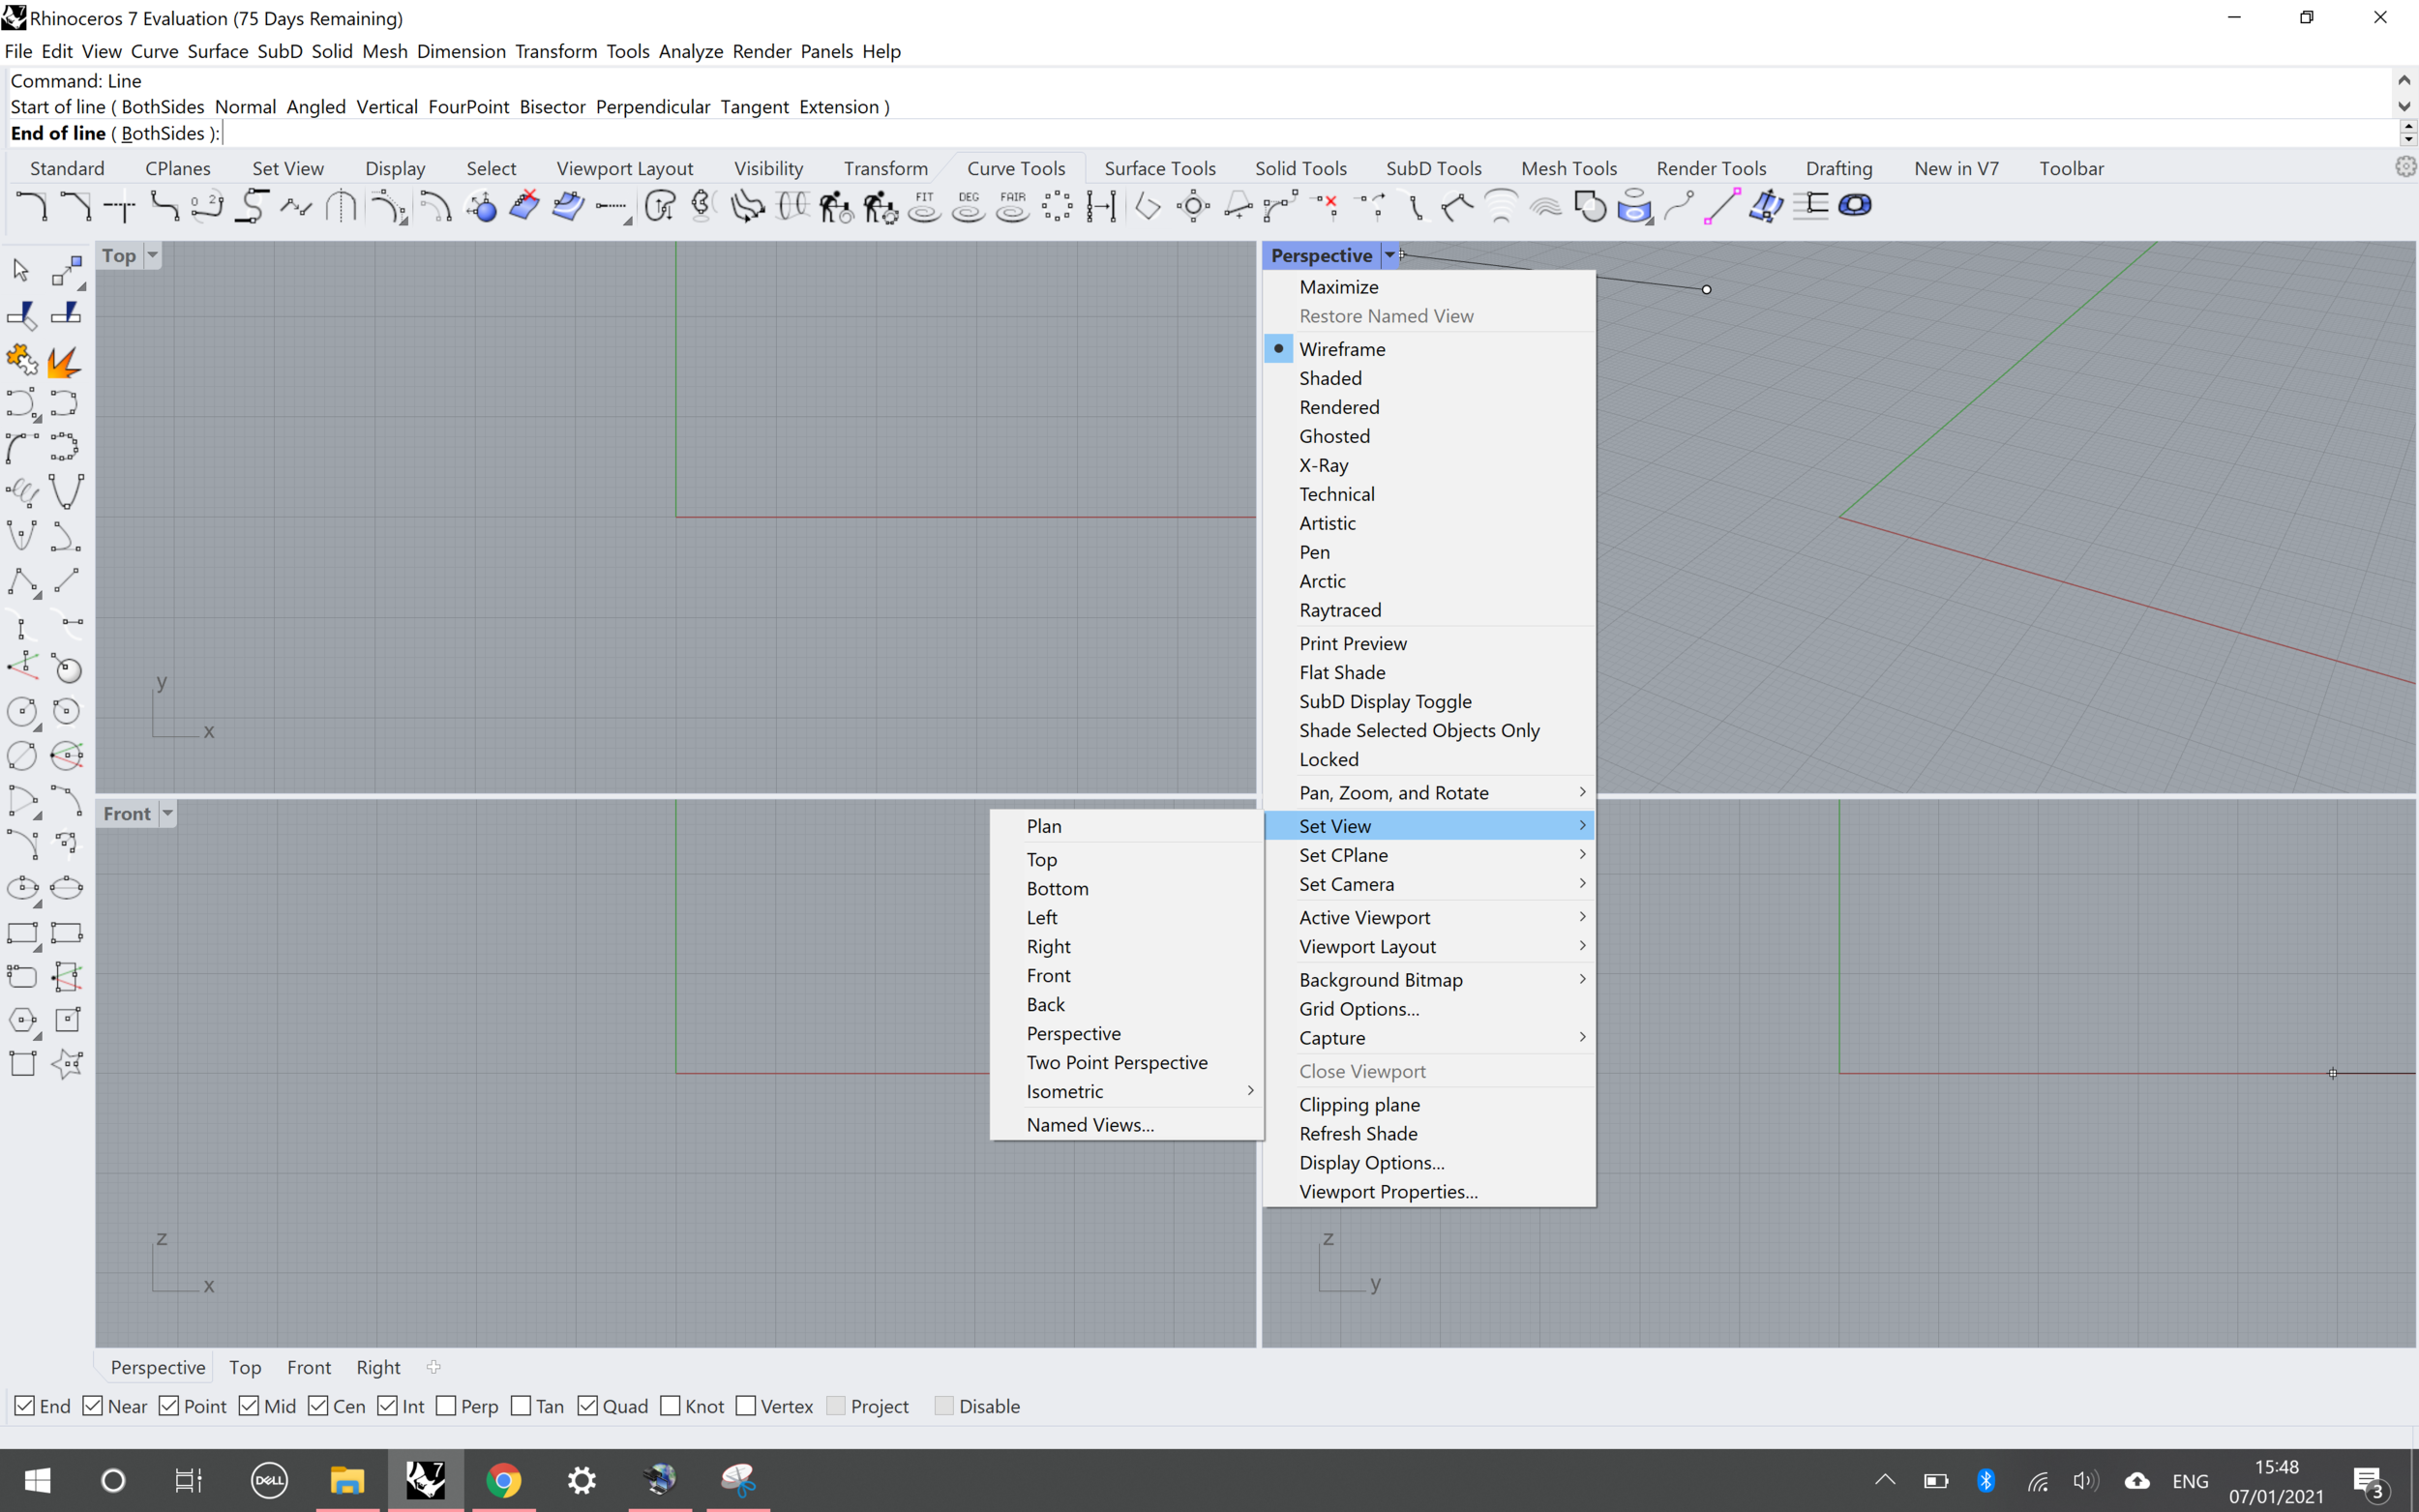This screenshot has height=1512, width=2419.
Task: Select the single Line tool
Action: 66,580
